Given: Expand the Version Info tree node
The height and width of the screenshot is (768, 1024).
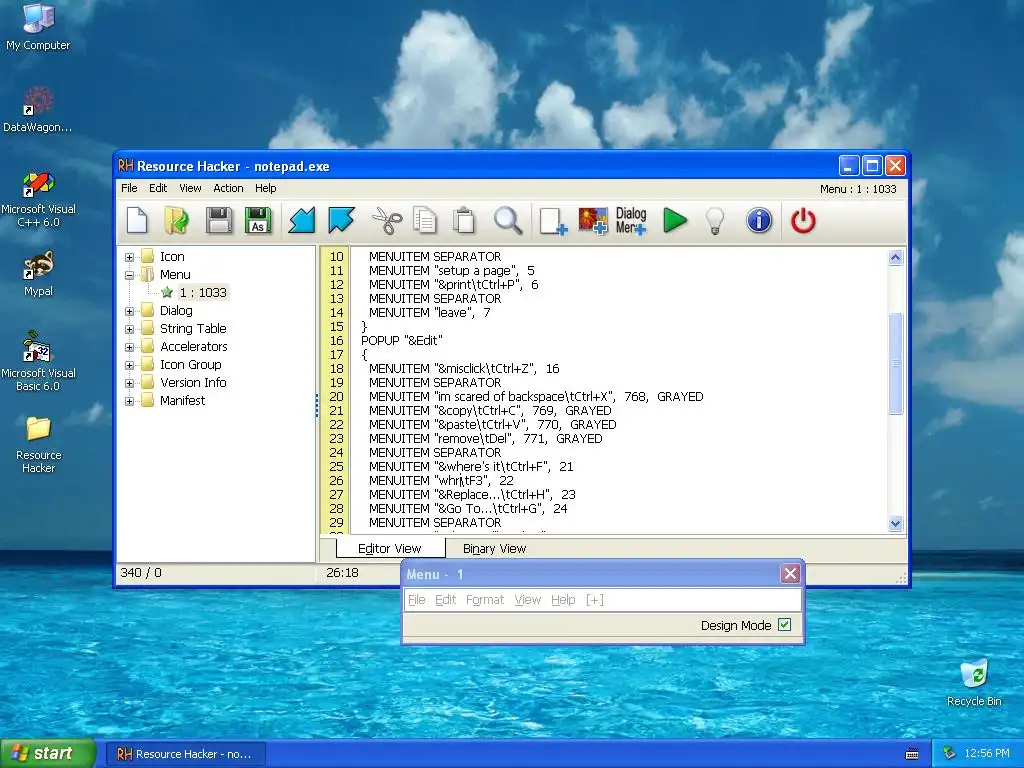Looking at the screenshot, I should point(129,383).
